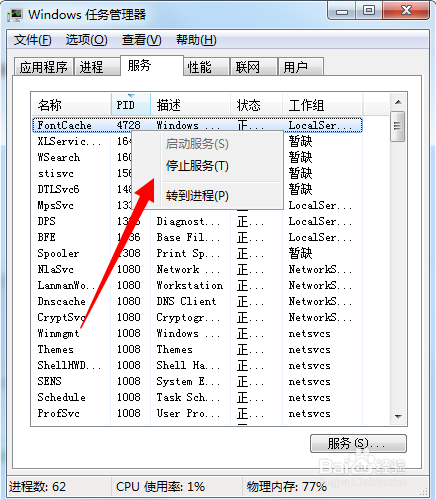Select the Schedule service row

[x=197, y=397]
